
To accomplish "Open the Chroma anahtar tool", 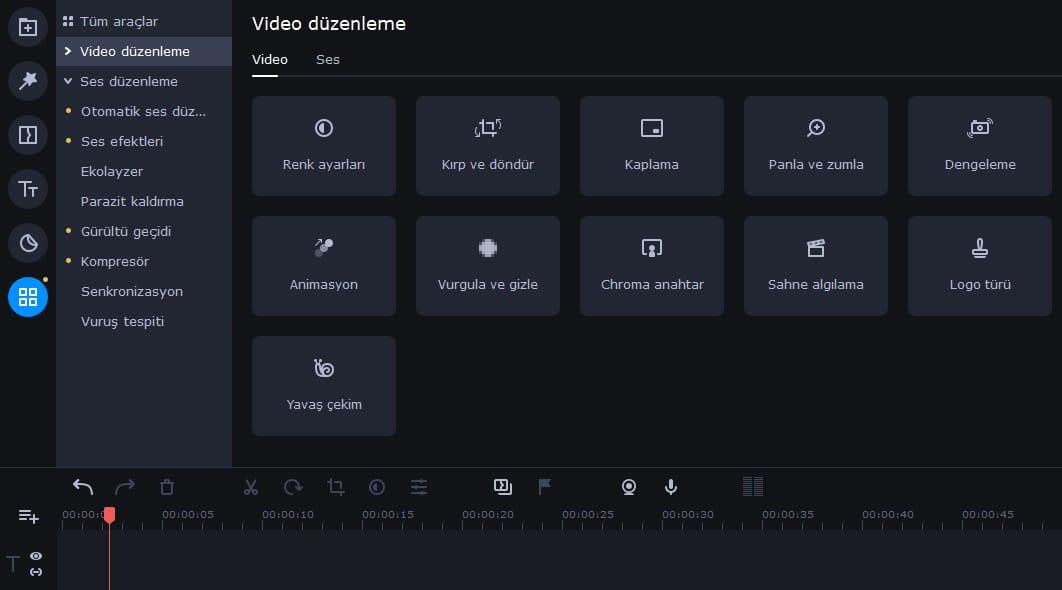I will click(x=651, y=266).
